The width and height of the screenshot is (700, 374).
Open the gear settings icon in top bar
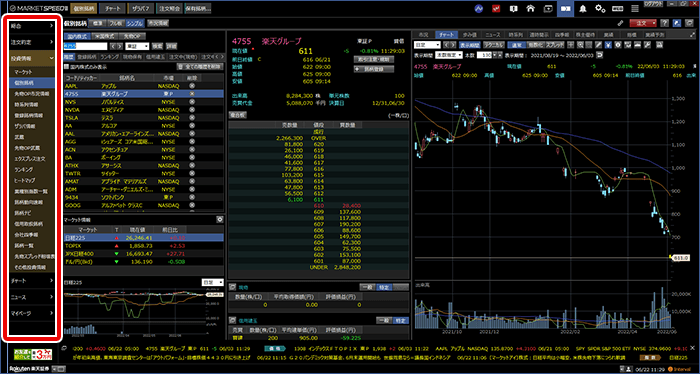[600, 8]
